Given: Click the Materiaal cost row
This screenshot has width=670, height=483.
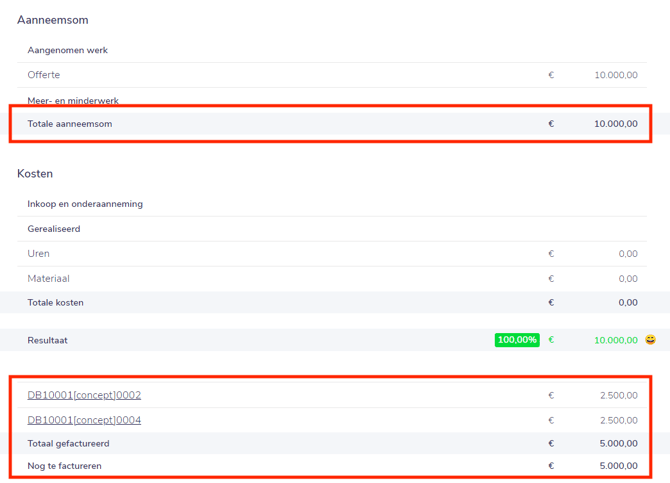Looking at the screenshot, I should point(332,279).
